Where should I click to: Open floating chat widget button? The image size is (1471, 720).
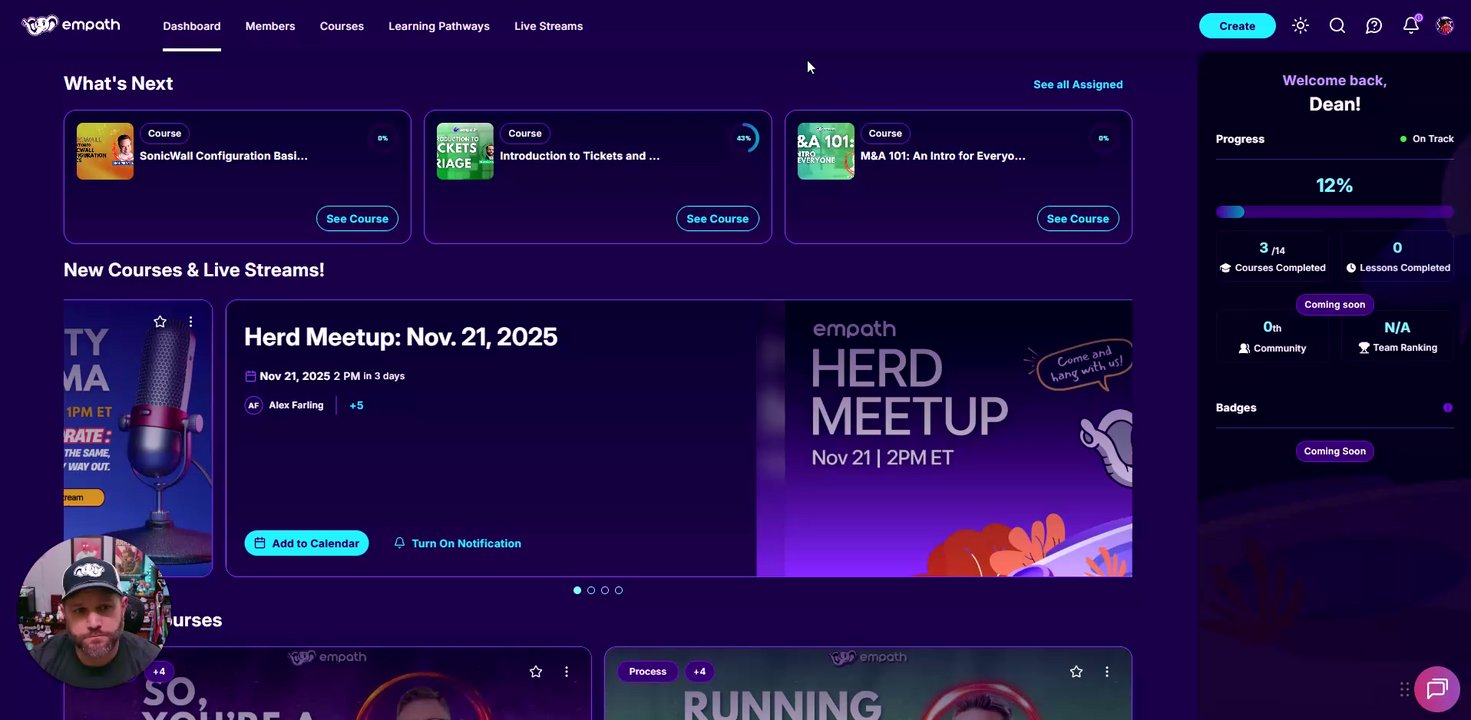(x=1437, y=688)
